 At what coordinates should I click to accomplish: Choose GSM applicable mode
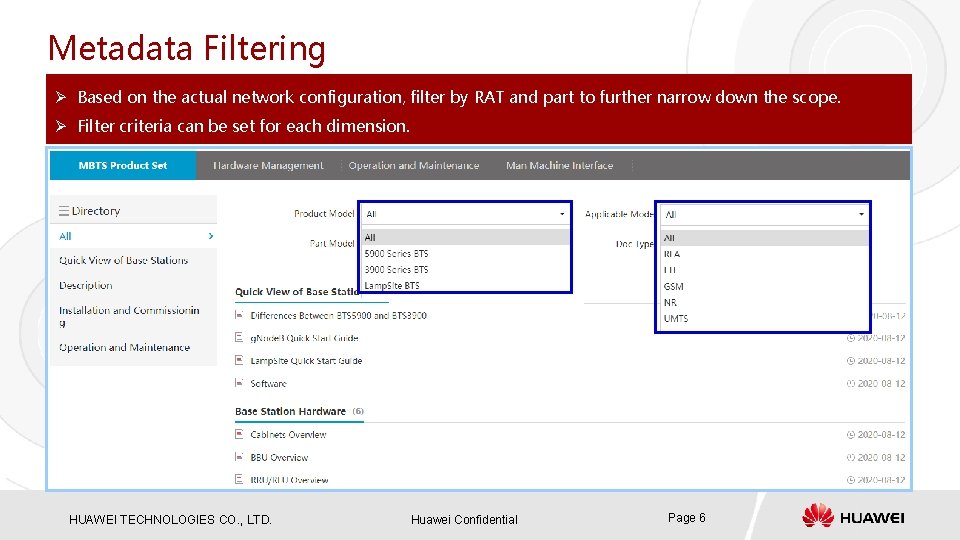click(x=673, y=287)
